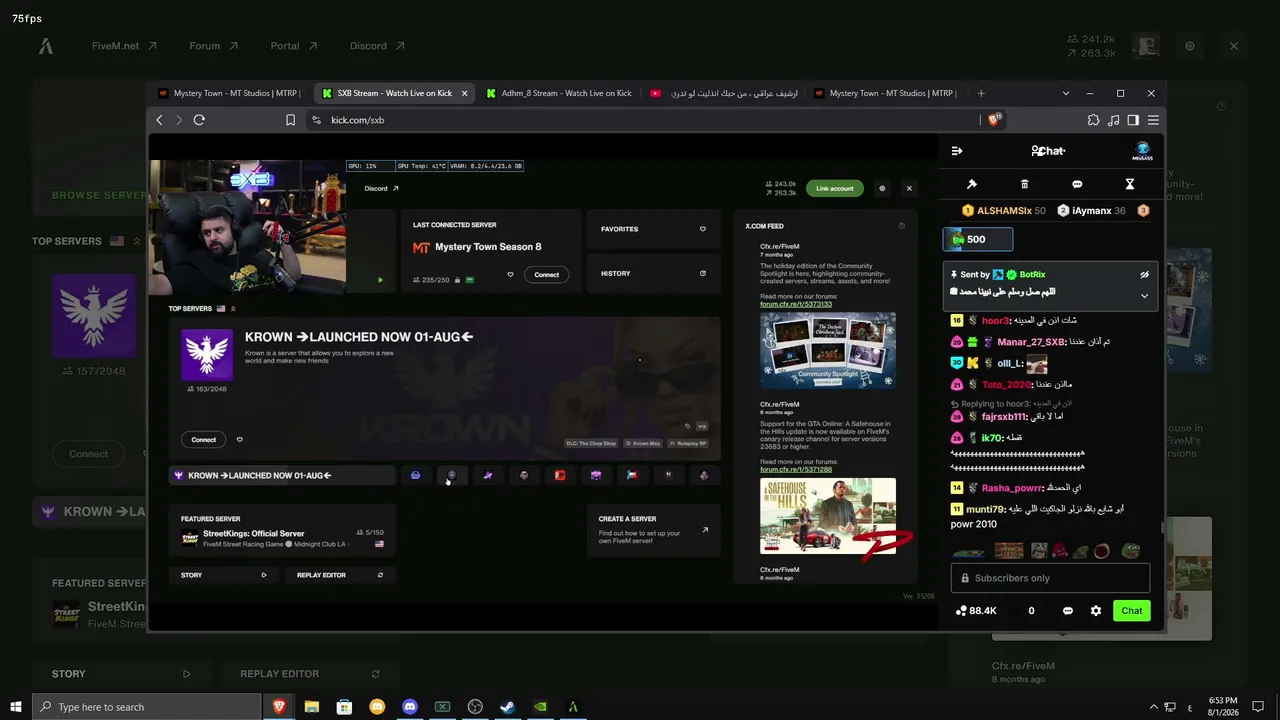Click the Story play button in stream
This screenshot has width=1280, height=720.
click(x=264, y=575)
